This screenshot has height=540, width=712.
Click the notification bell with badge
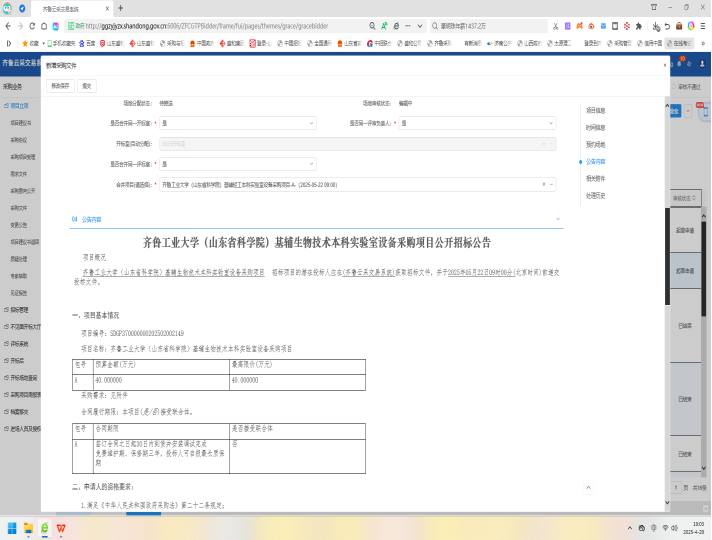click(x=679, y=63)
